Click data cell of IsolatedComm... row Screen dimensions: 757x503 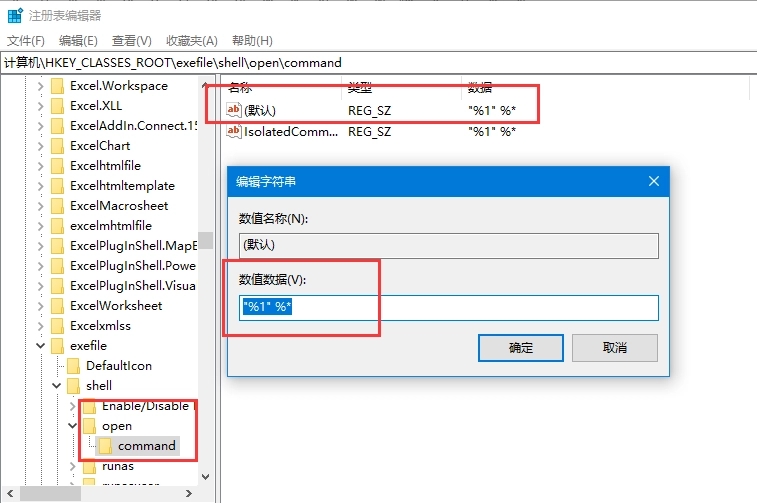point(492,132)
